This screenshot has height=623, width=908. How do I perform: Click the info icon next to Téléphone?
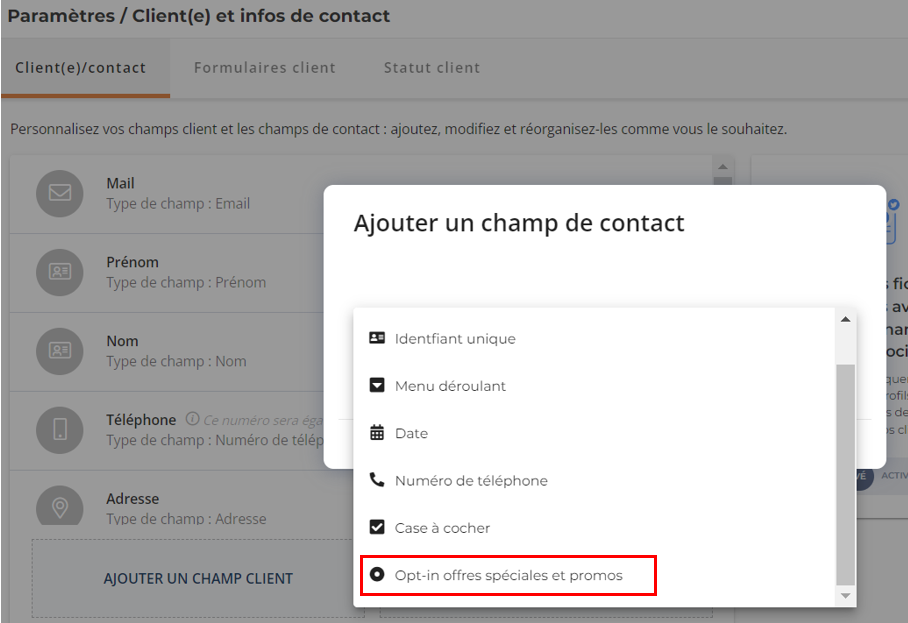pyautogui.click(x=192, y=419)
